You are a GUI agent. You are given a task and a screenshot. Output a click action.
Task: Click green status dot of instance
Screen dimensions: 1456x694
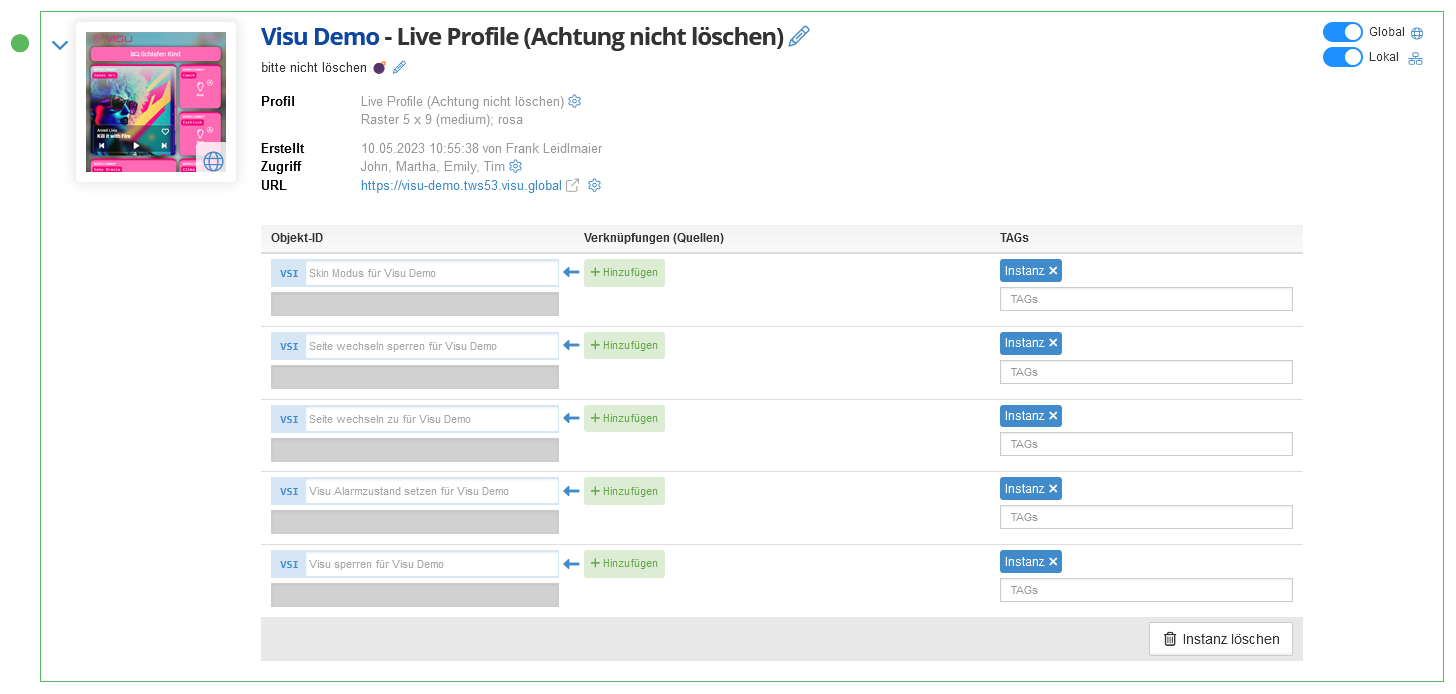point(19,43)
